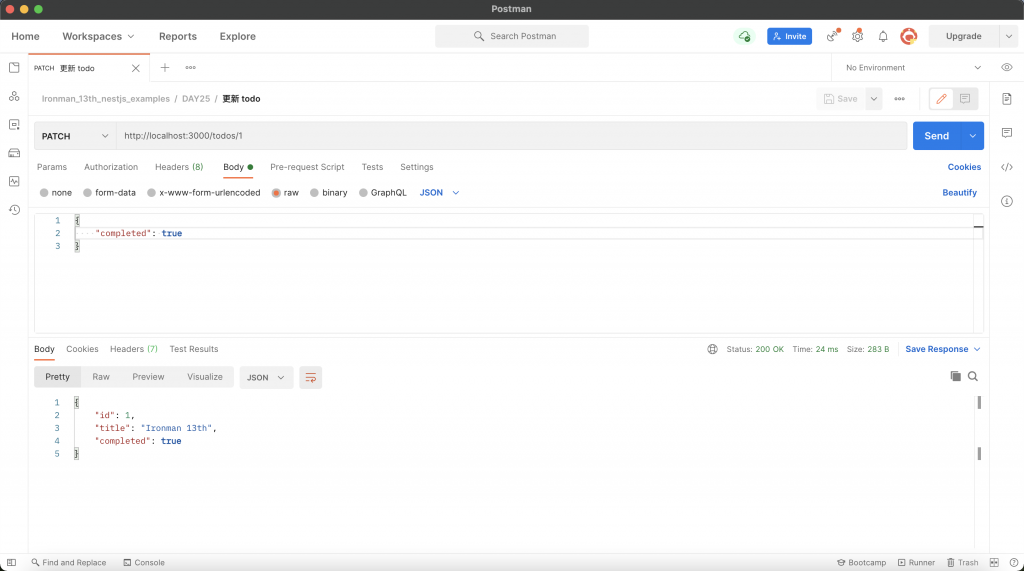The width and height of the screenshot is (1024, 571).
Task: Open the request info panel icon
Action: [x=1006, y=201]
